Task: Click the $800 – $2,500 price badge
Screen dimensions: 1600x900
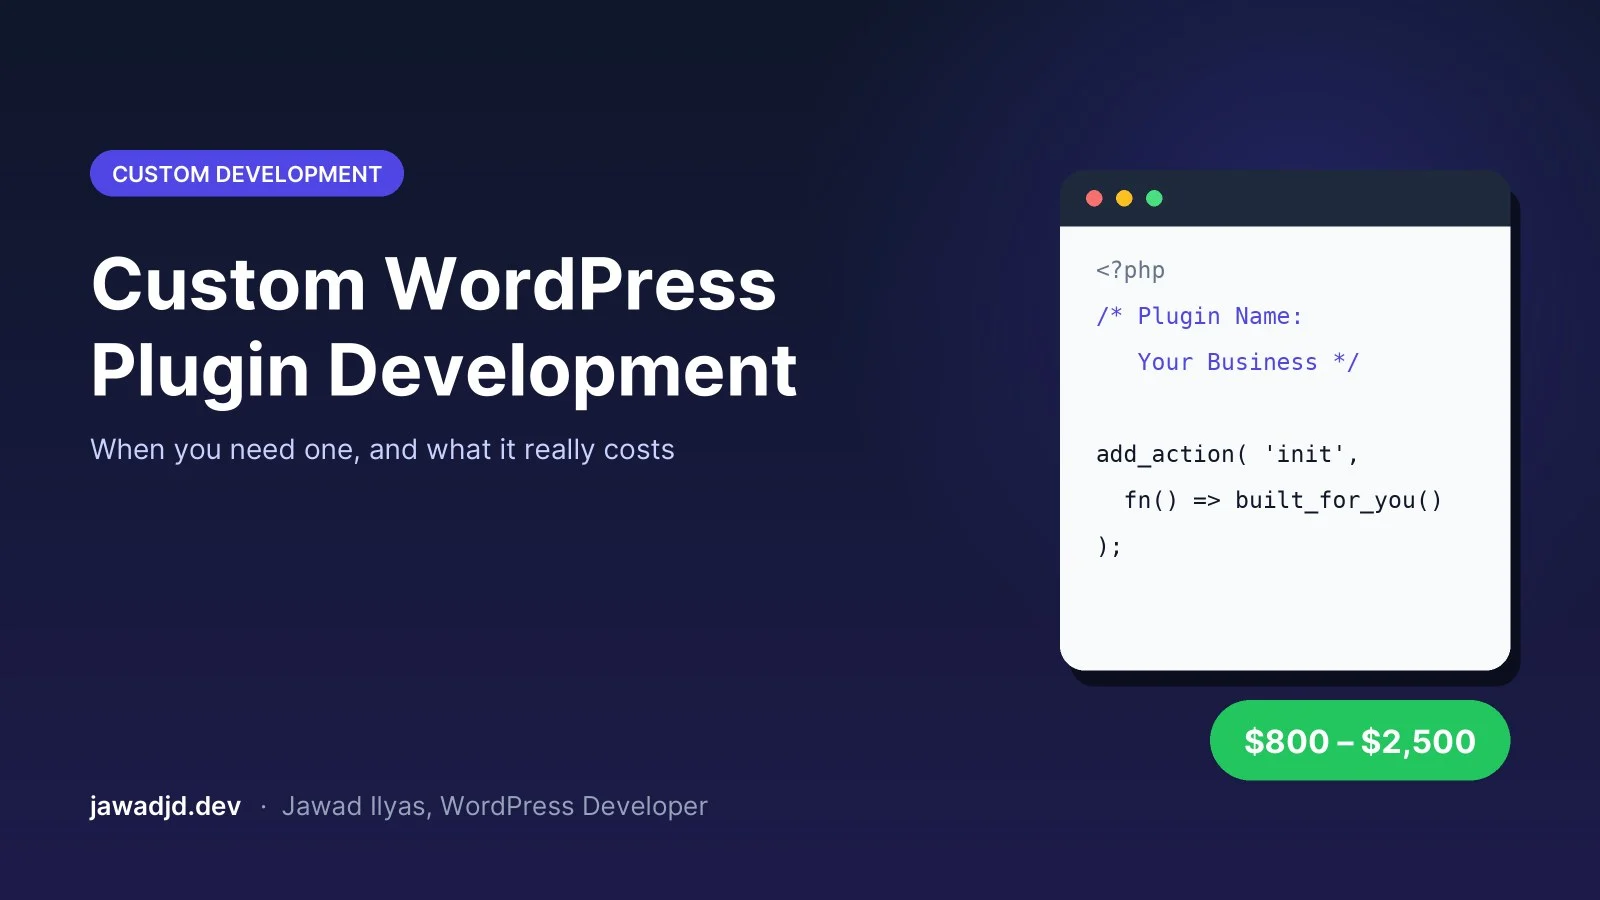Action: coord(1360,741)
